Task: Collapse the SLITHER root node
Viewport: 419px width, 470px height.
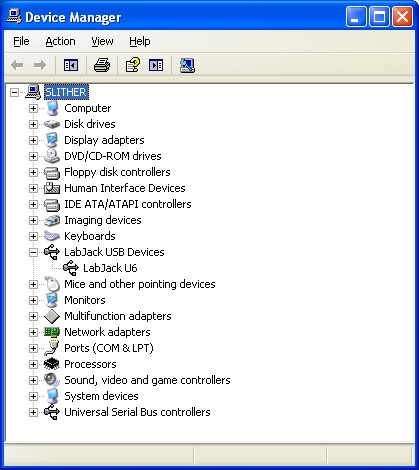Action: pos(14,92)
